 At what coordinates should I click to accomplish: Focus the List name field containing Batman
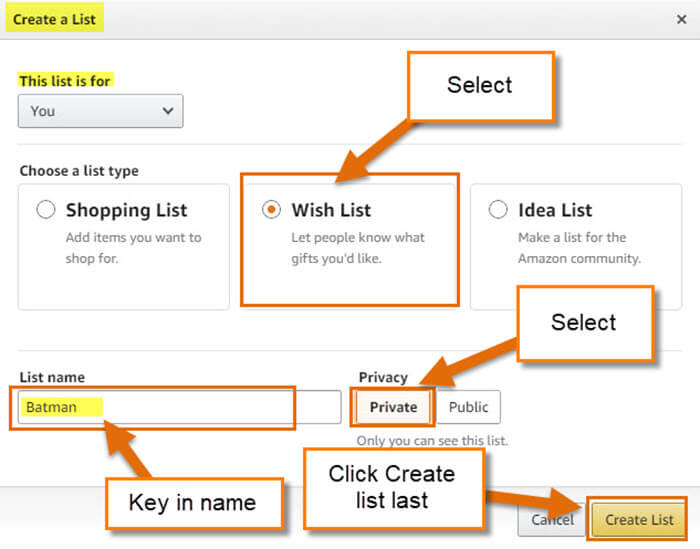179,407
